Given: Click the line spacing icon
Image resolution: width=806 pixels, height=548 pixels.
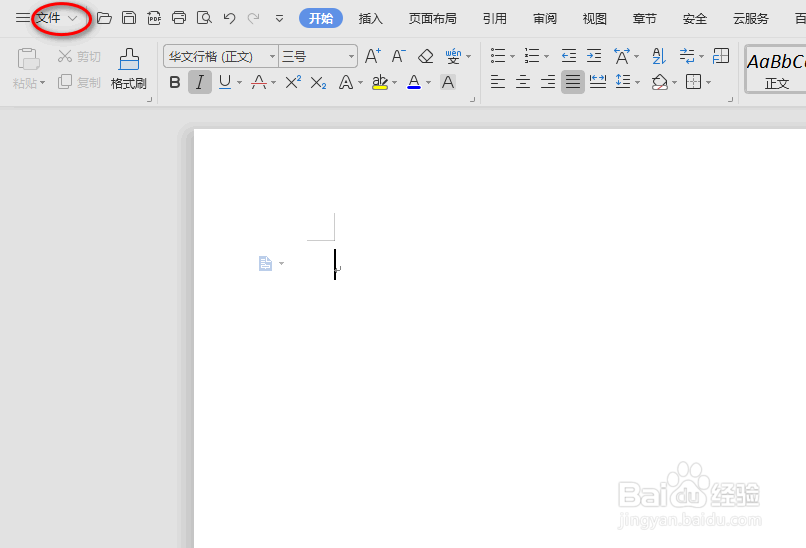Looking at the screenshot, I should pos(623,82).
